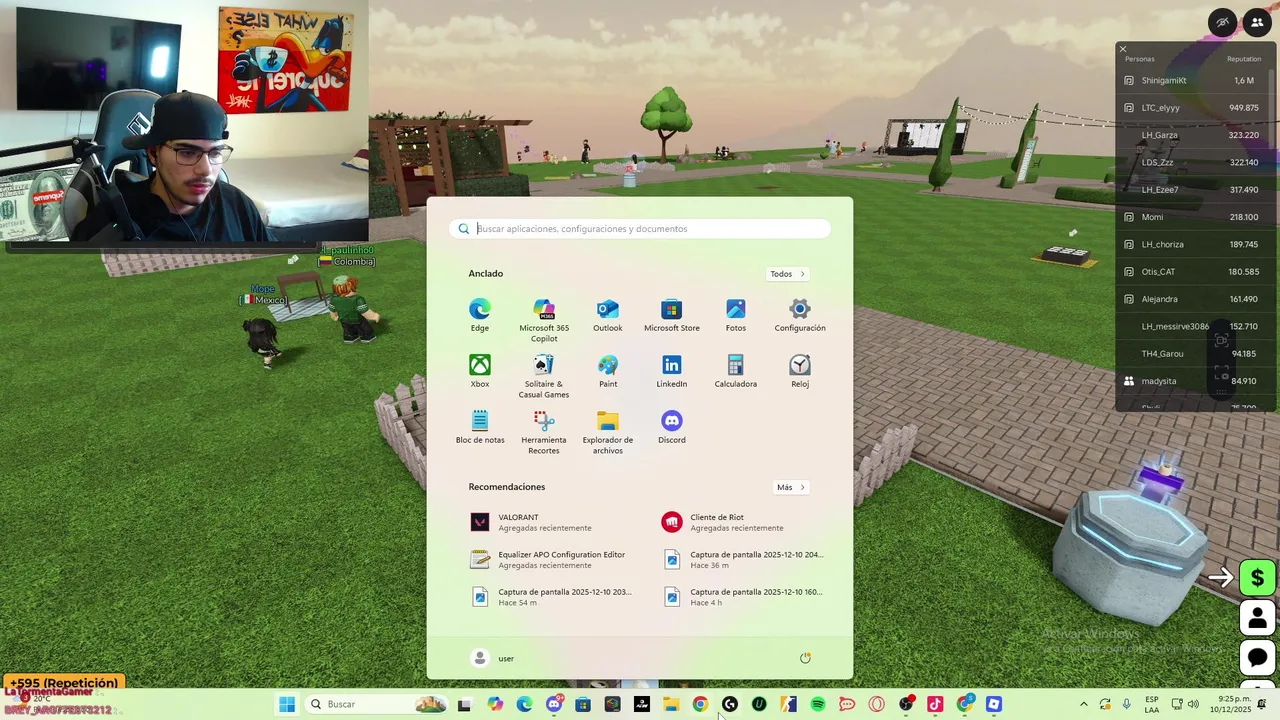Image resolution: width=1280 pixels, height=720 pixels.
Task: Launch Paint from pinned apps
Action: (608, 370)
